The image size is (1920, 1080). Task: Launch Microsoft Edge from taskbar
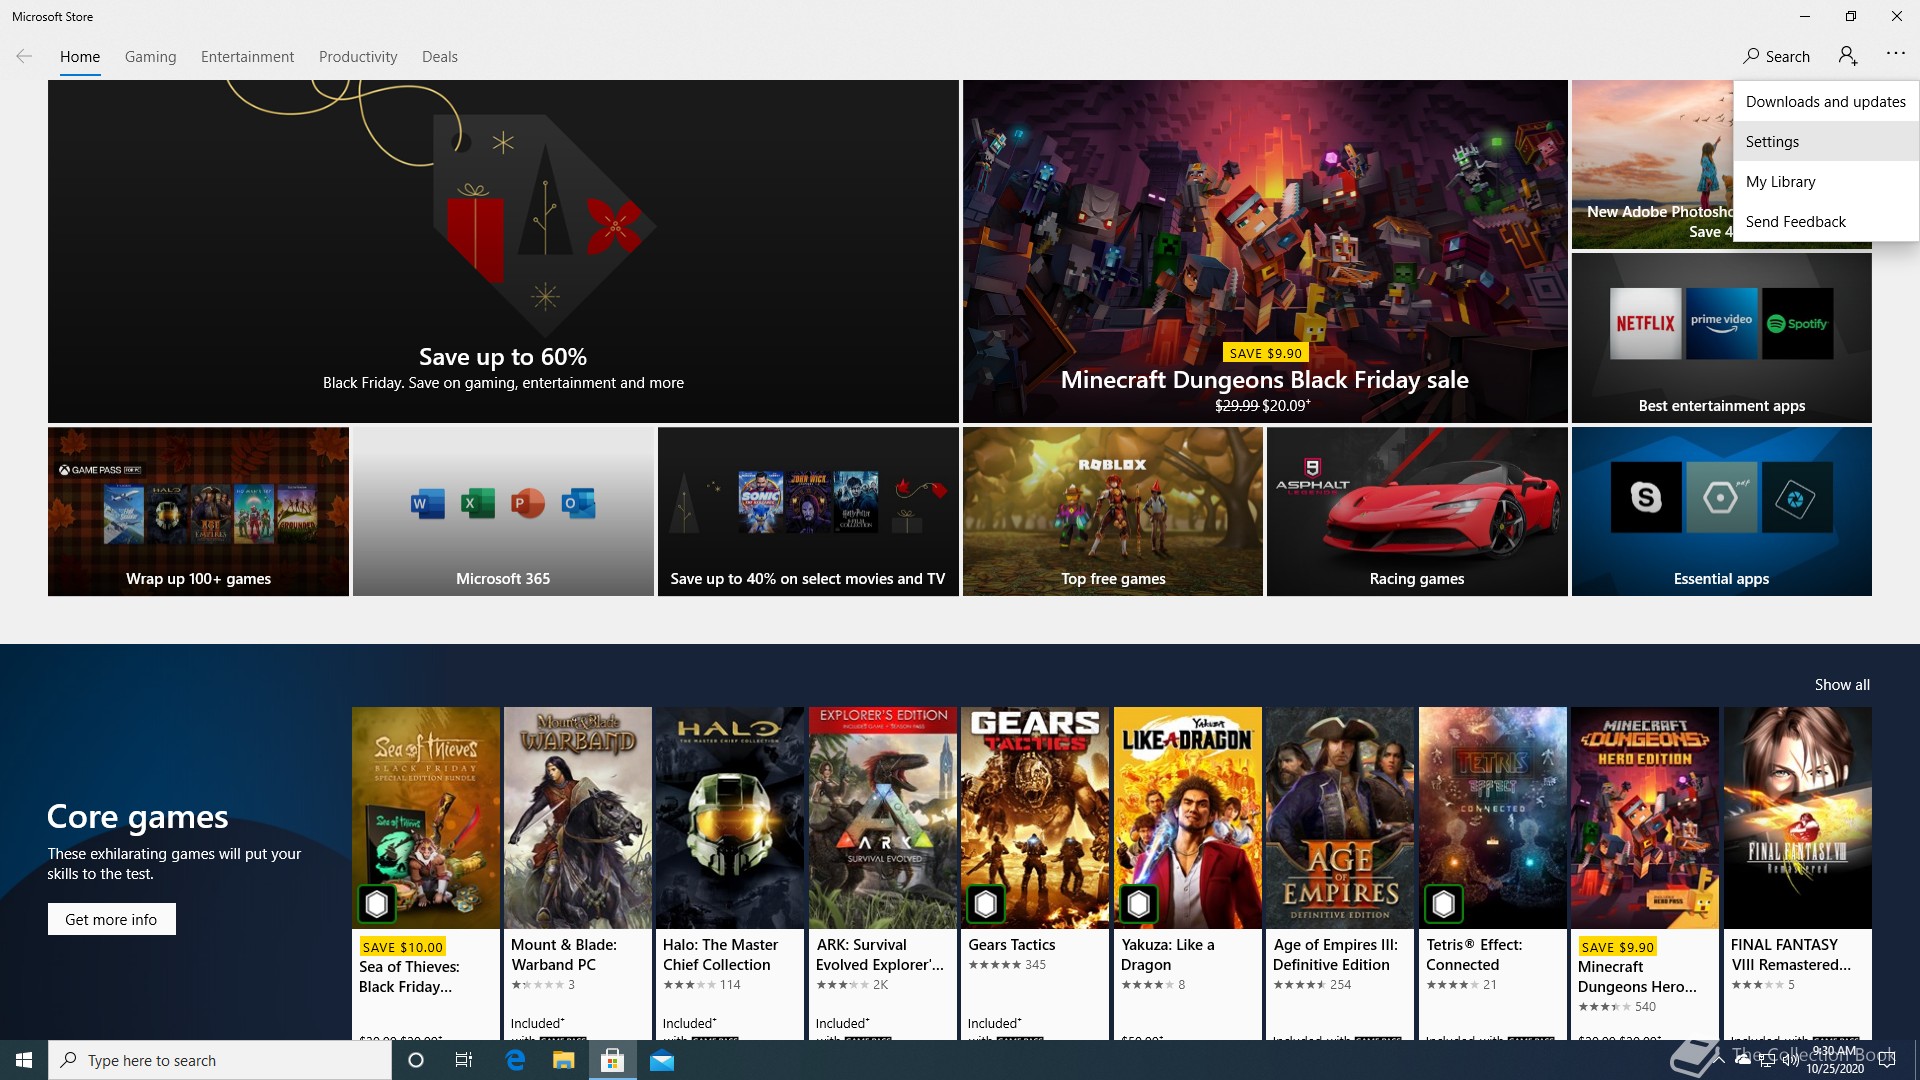516,1060
